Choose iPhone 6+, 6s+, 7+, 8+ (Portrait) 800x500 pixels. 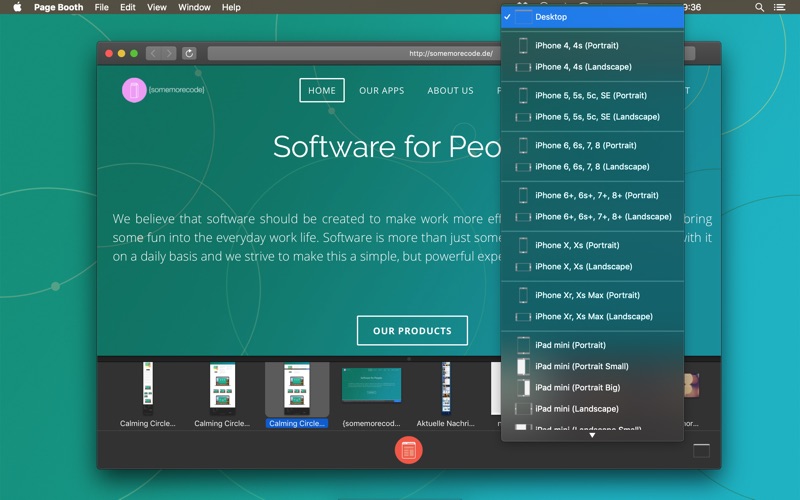[x=592, y=195]
